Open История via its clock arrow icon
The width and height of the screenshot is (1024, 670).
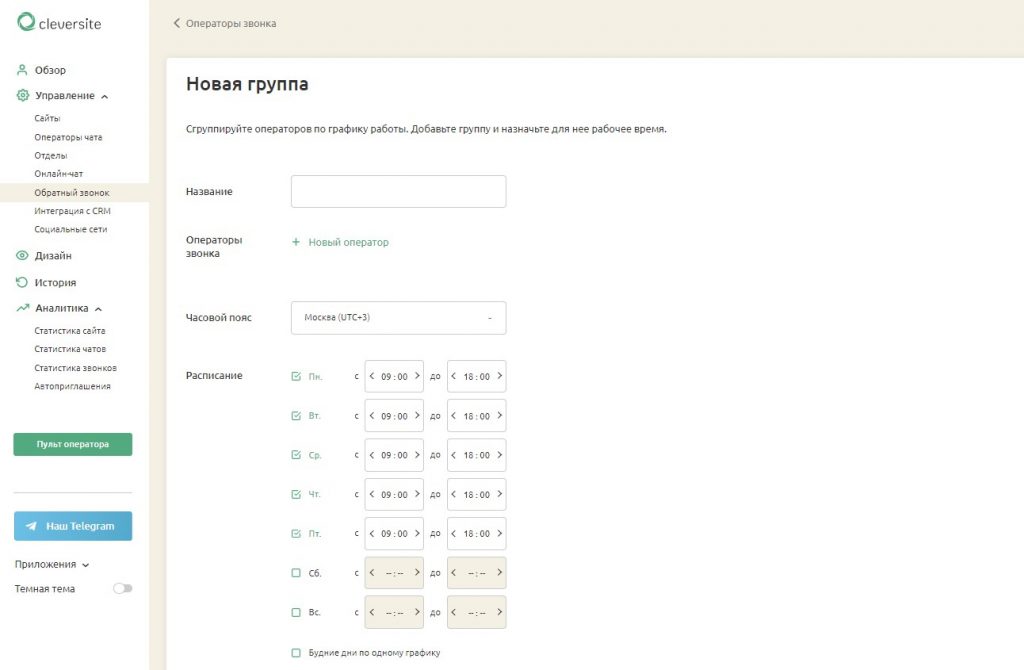pyautogui.click(x=22, y=282)
